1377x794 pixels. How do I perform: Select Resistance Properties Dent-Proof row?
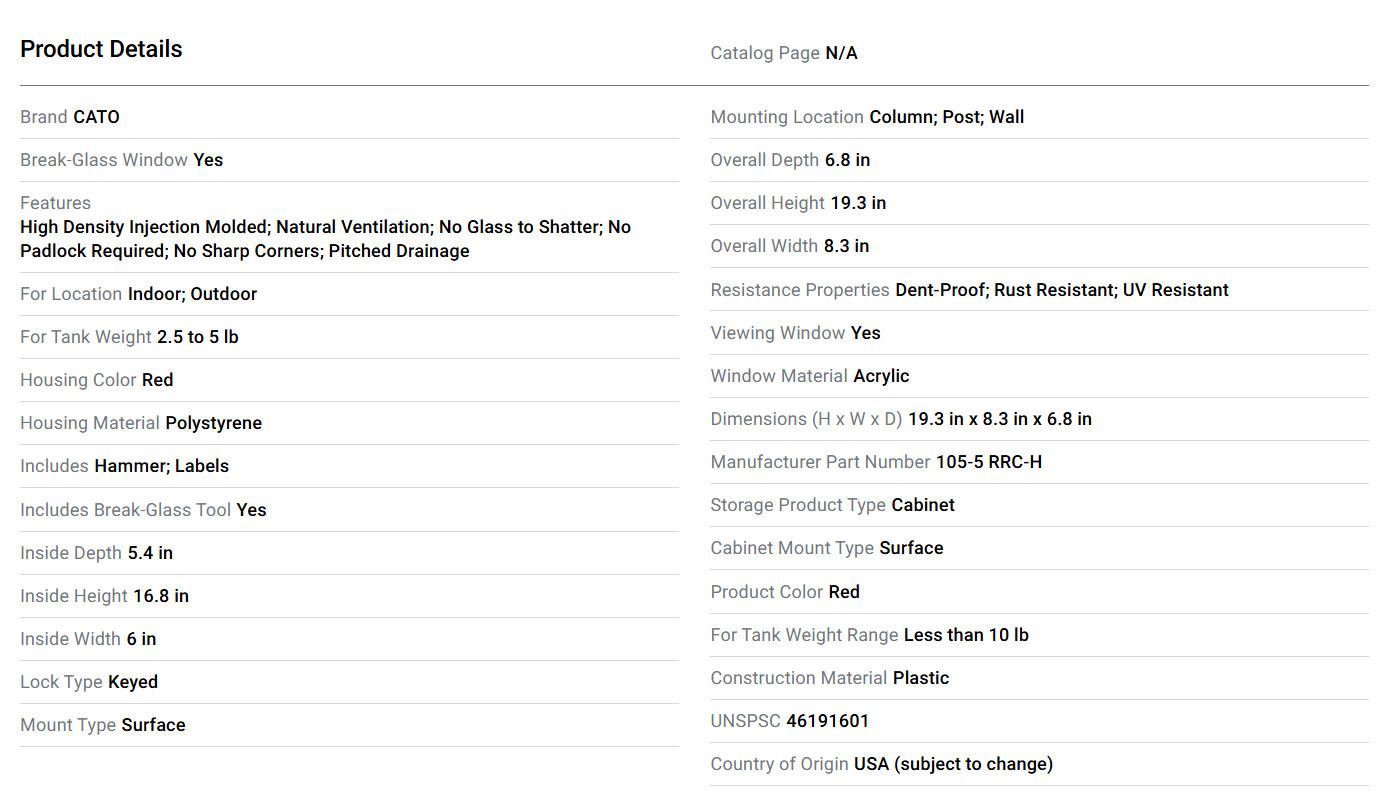point(1039,290)
